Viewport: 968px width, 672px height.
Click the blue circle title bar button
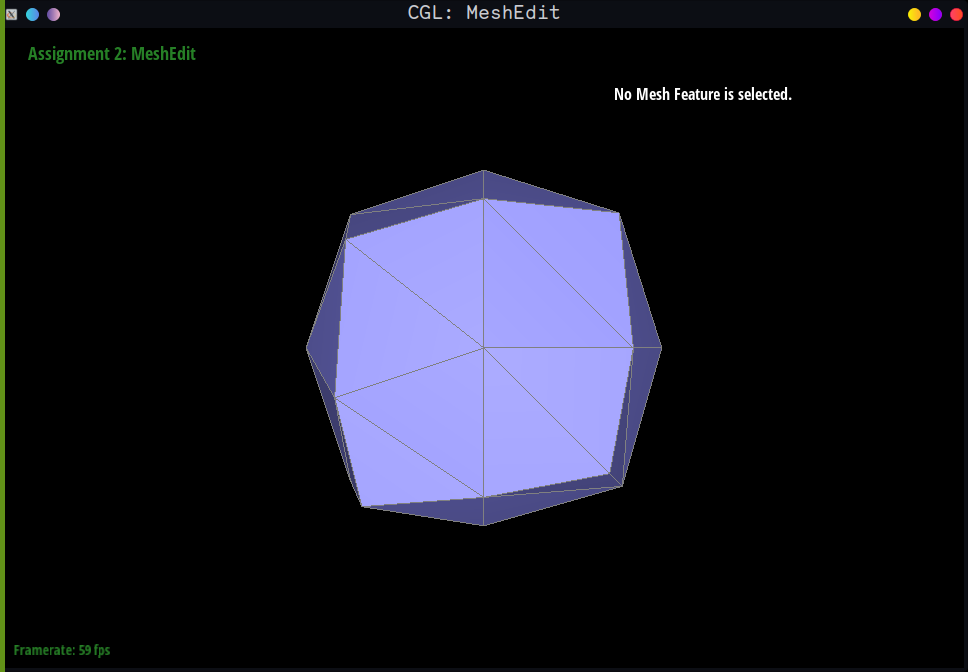tap(33, 14)
